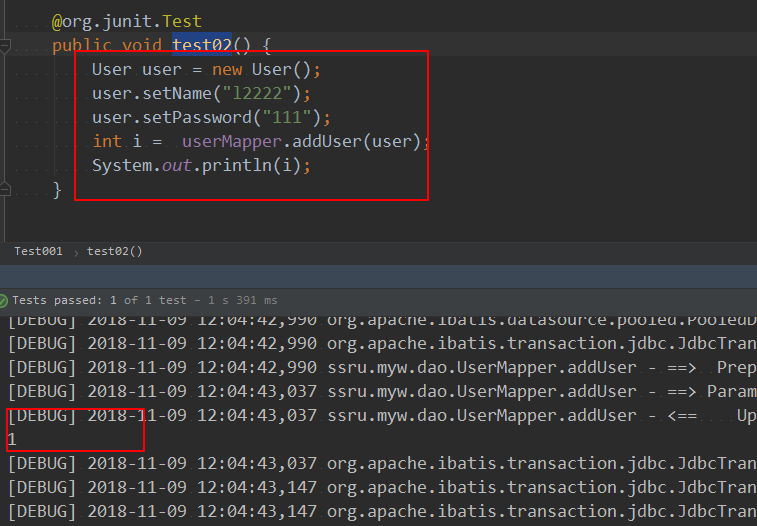Click the System.out.println(i) line
This screenshot has height=526, width=757.
201,166
